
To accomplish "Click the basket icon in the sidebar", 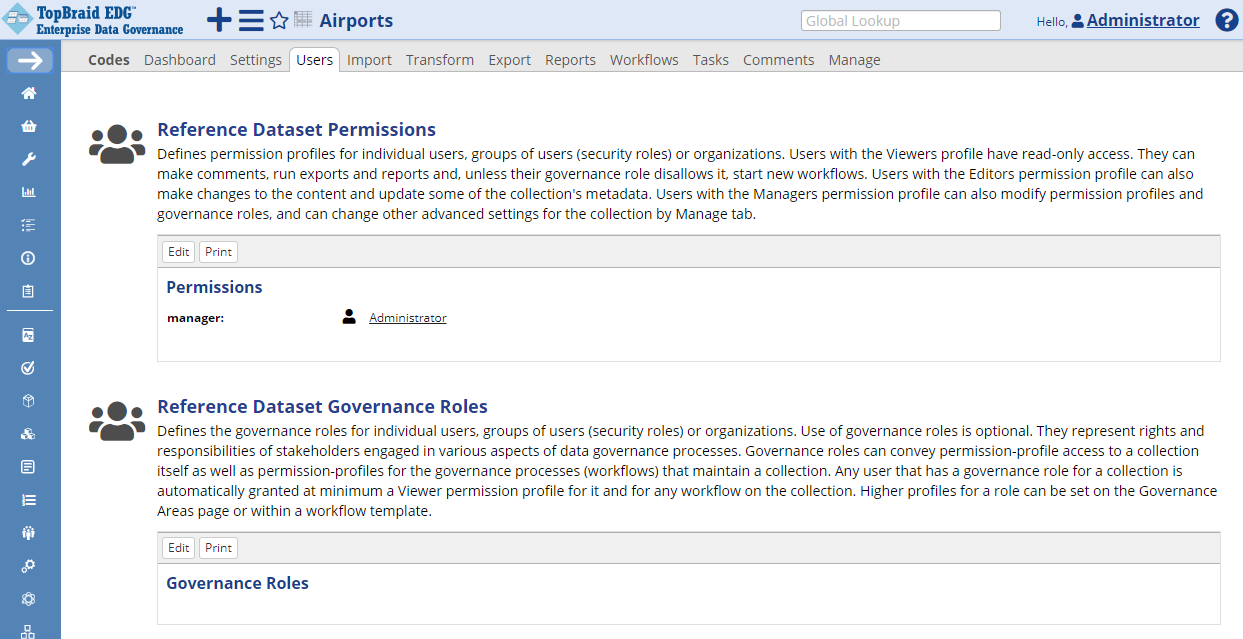I will point(29,125).
